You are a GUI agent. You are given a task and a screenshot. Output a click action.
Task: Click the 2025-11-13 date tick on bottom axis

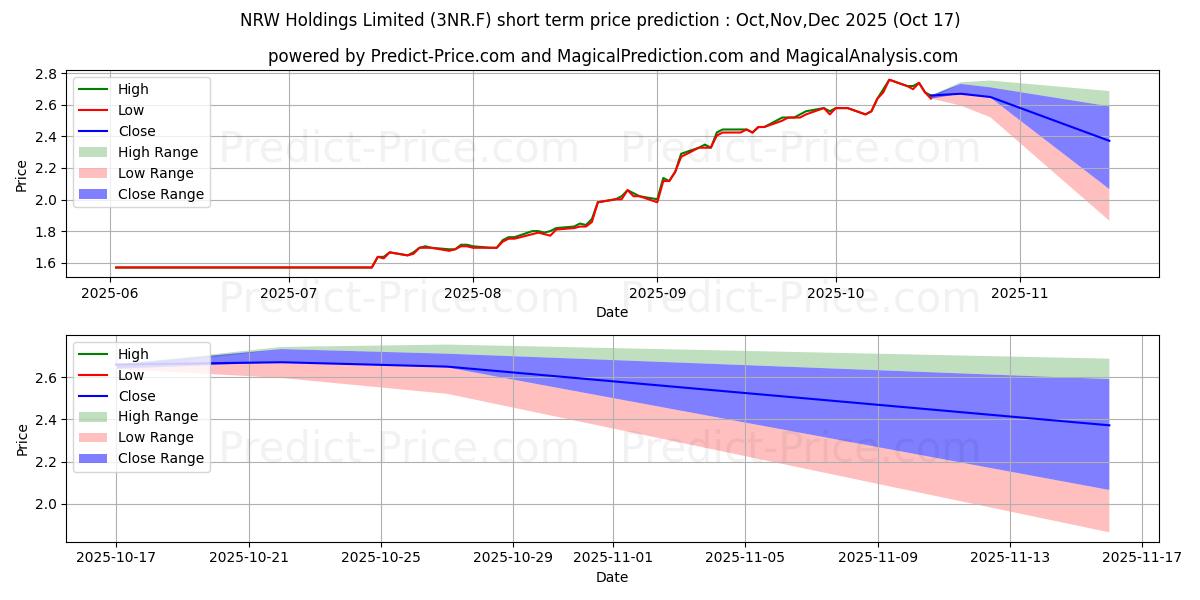[1010, 557]
